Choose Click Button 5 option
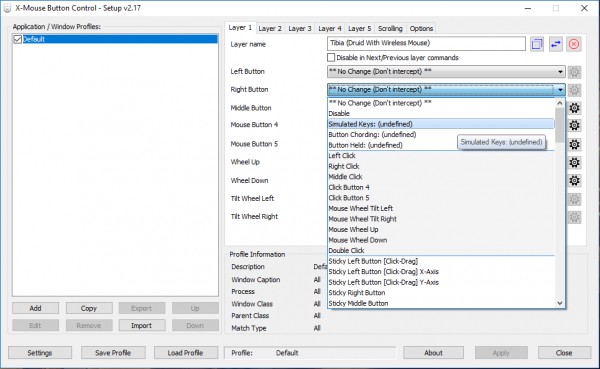The height and width of the screenshot is (369, 600). pyautogui.click(x=441, y=198)
